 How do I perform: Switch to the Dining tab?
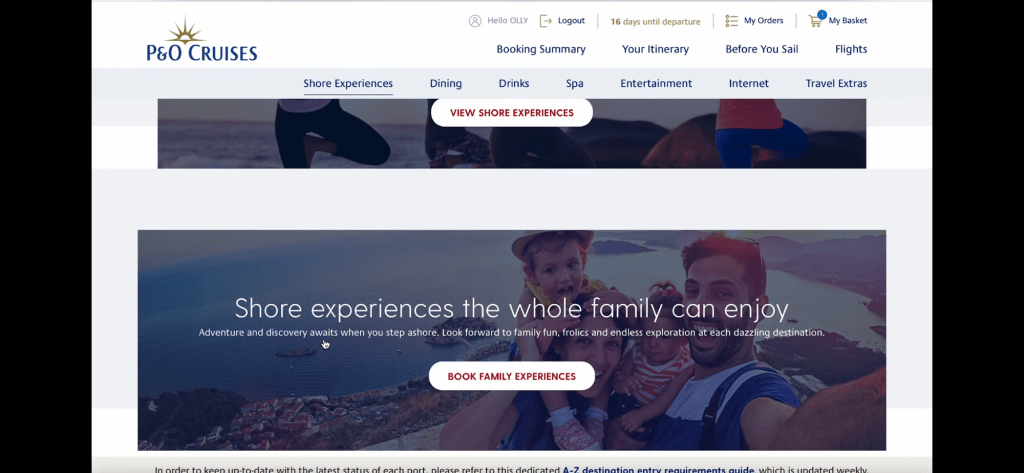(x=445, y=84)
